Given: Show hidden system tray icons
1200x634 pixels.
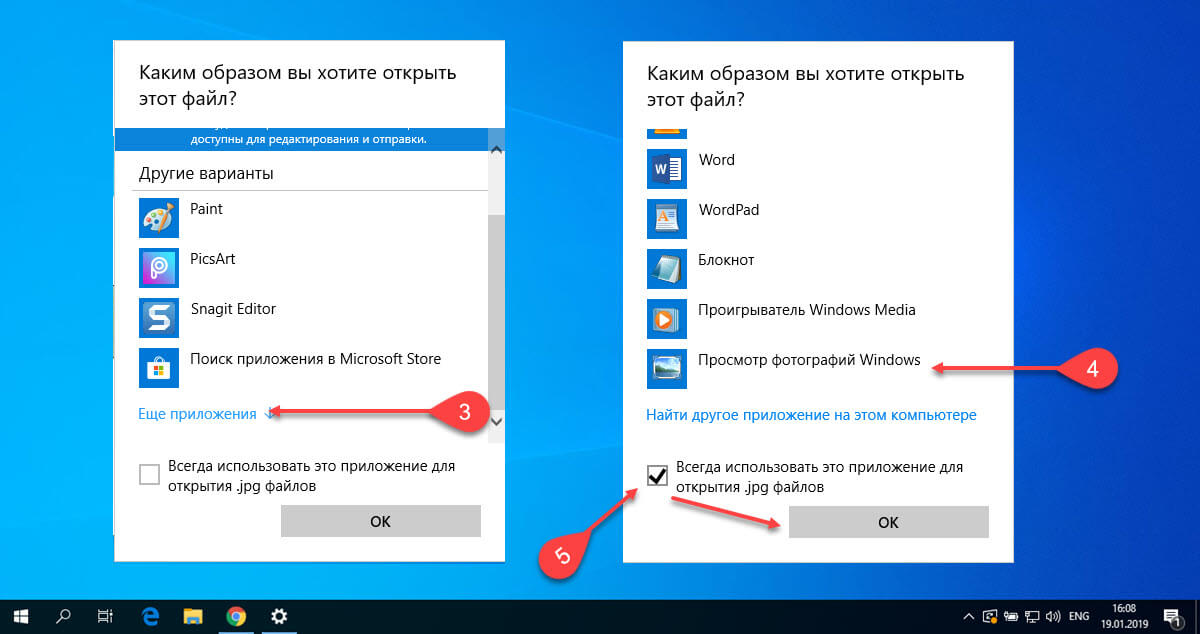Looking at the screenshot, I should tap(968, 616).
